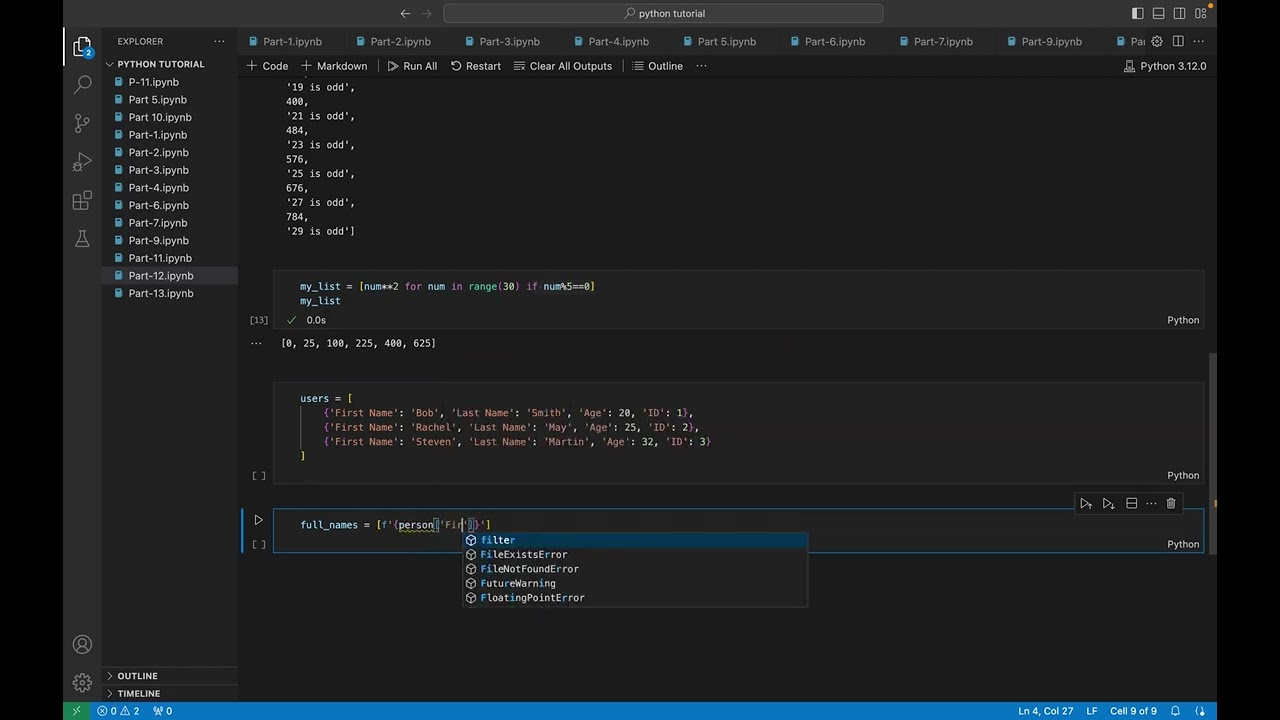Open more editor actions in the tab bar
1280x720 pixels.
(1199, 41)
